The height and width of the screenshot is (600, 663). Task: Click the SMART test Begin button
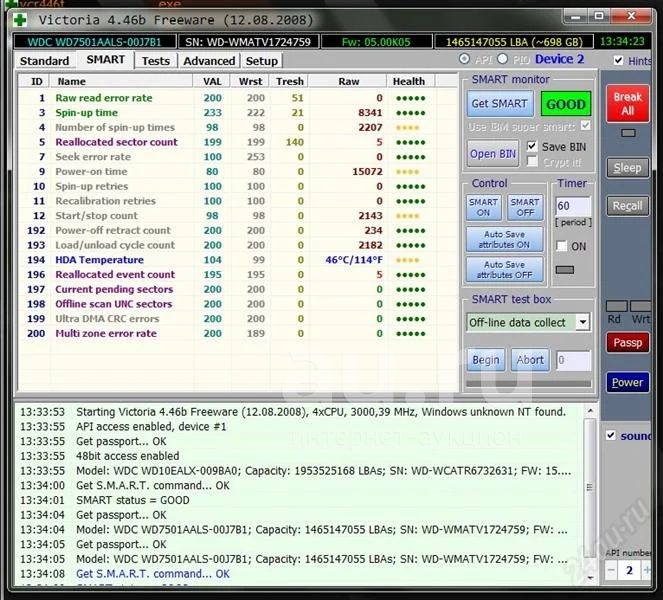pyautogui.click(x=486, y=360)
